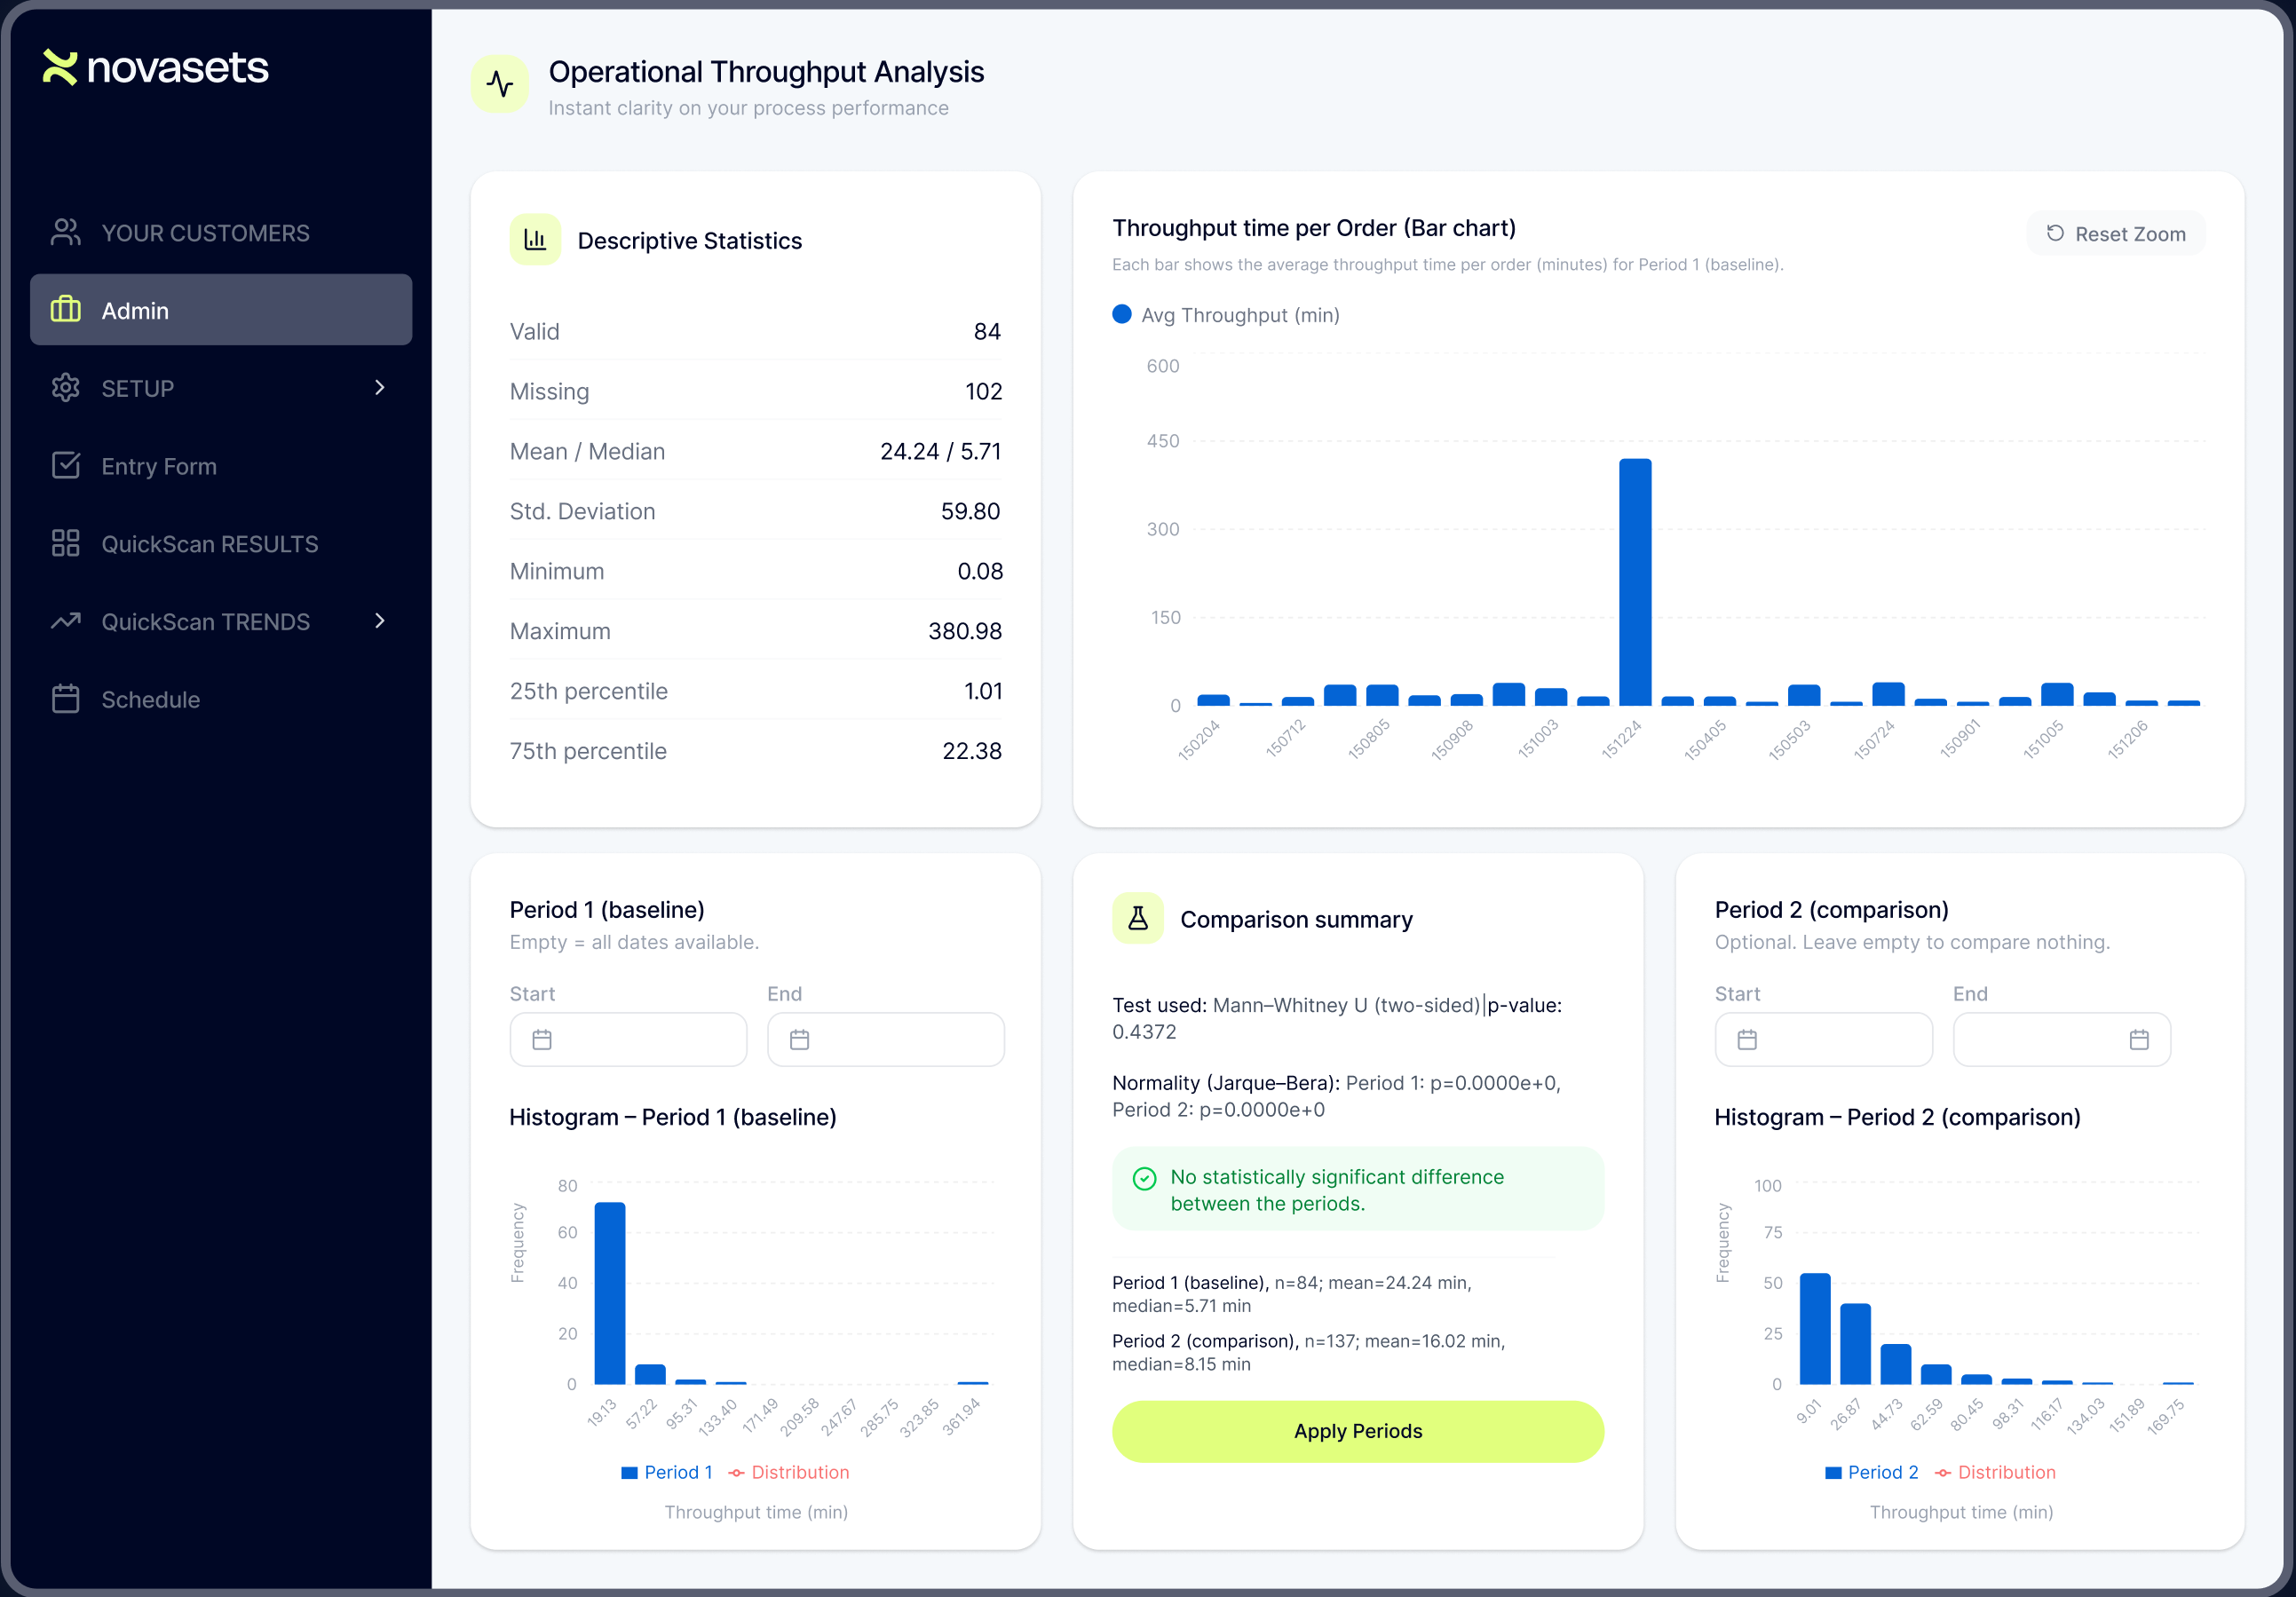The width and height of the screenshot is (2296, 1597).
Task: Click the tallest bar labeled 151224
Action: [x=1635, y=580]
